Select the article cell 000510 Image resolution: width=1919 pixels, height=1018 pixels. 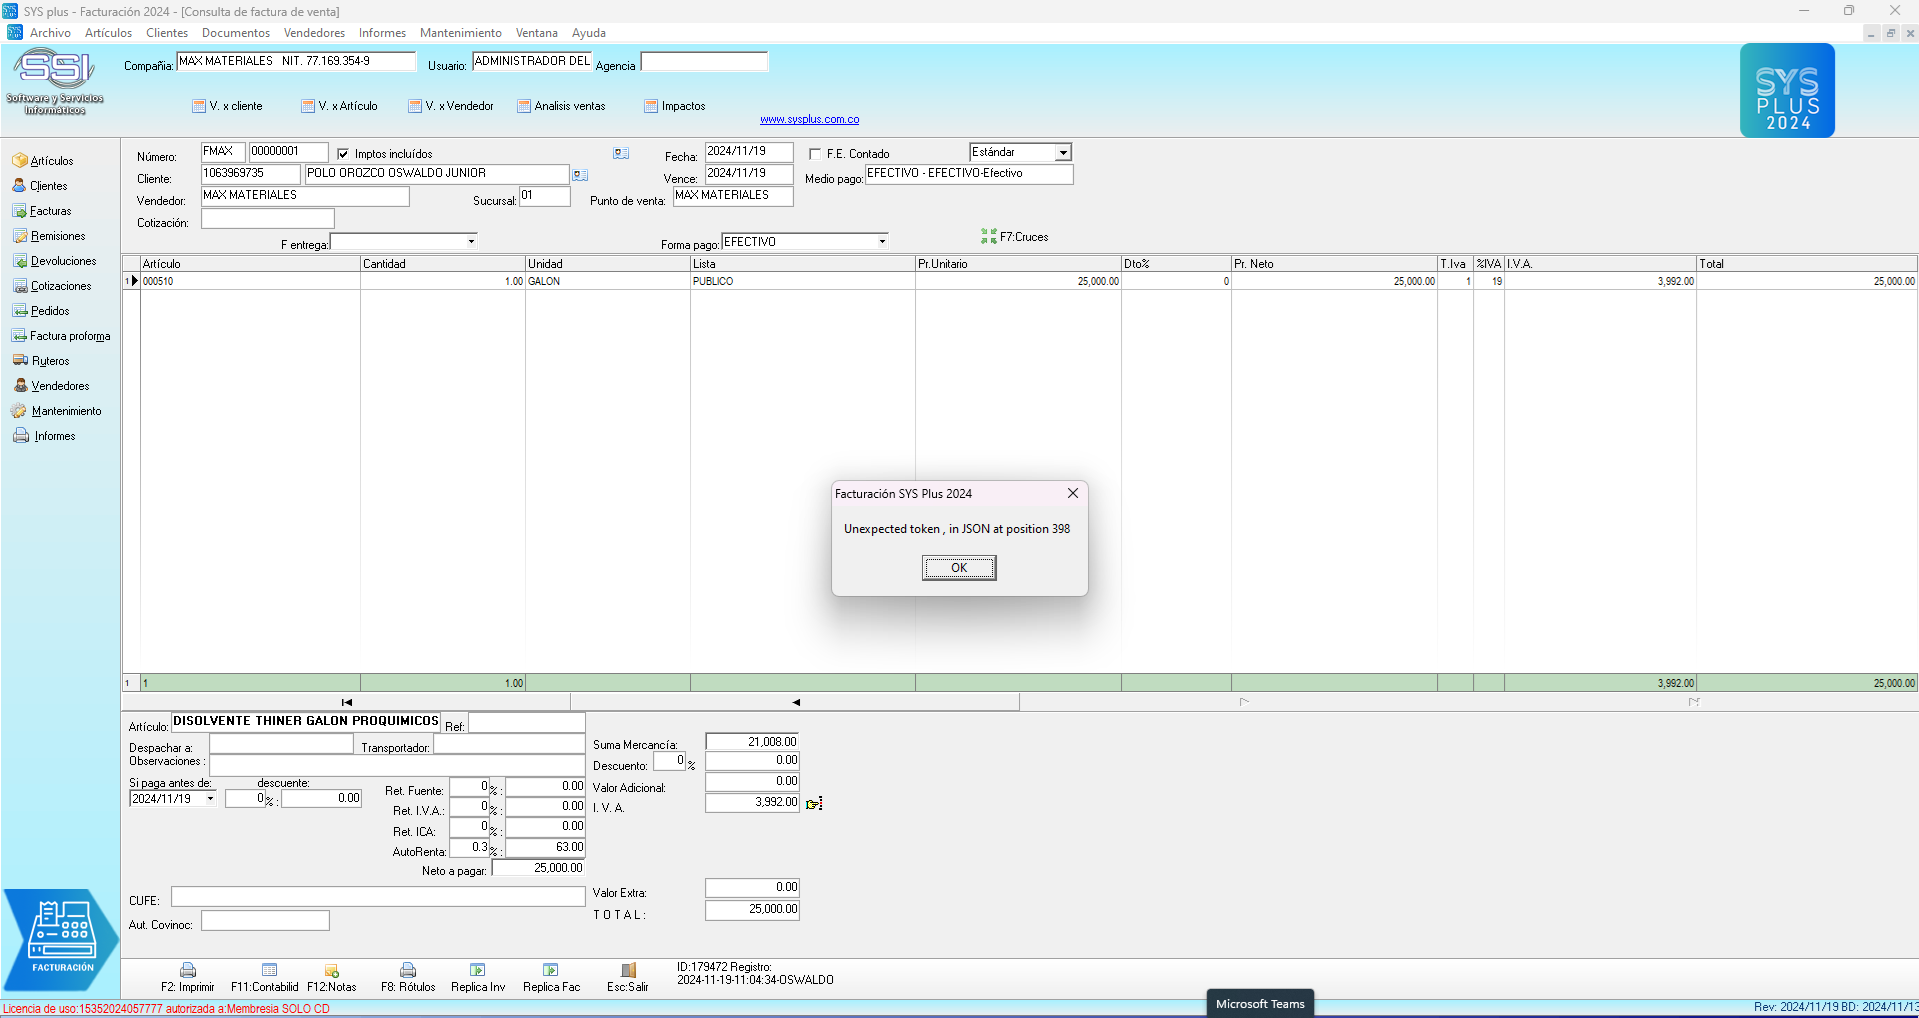[x=250, y=282]
